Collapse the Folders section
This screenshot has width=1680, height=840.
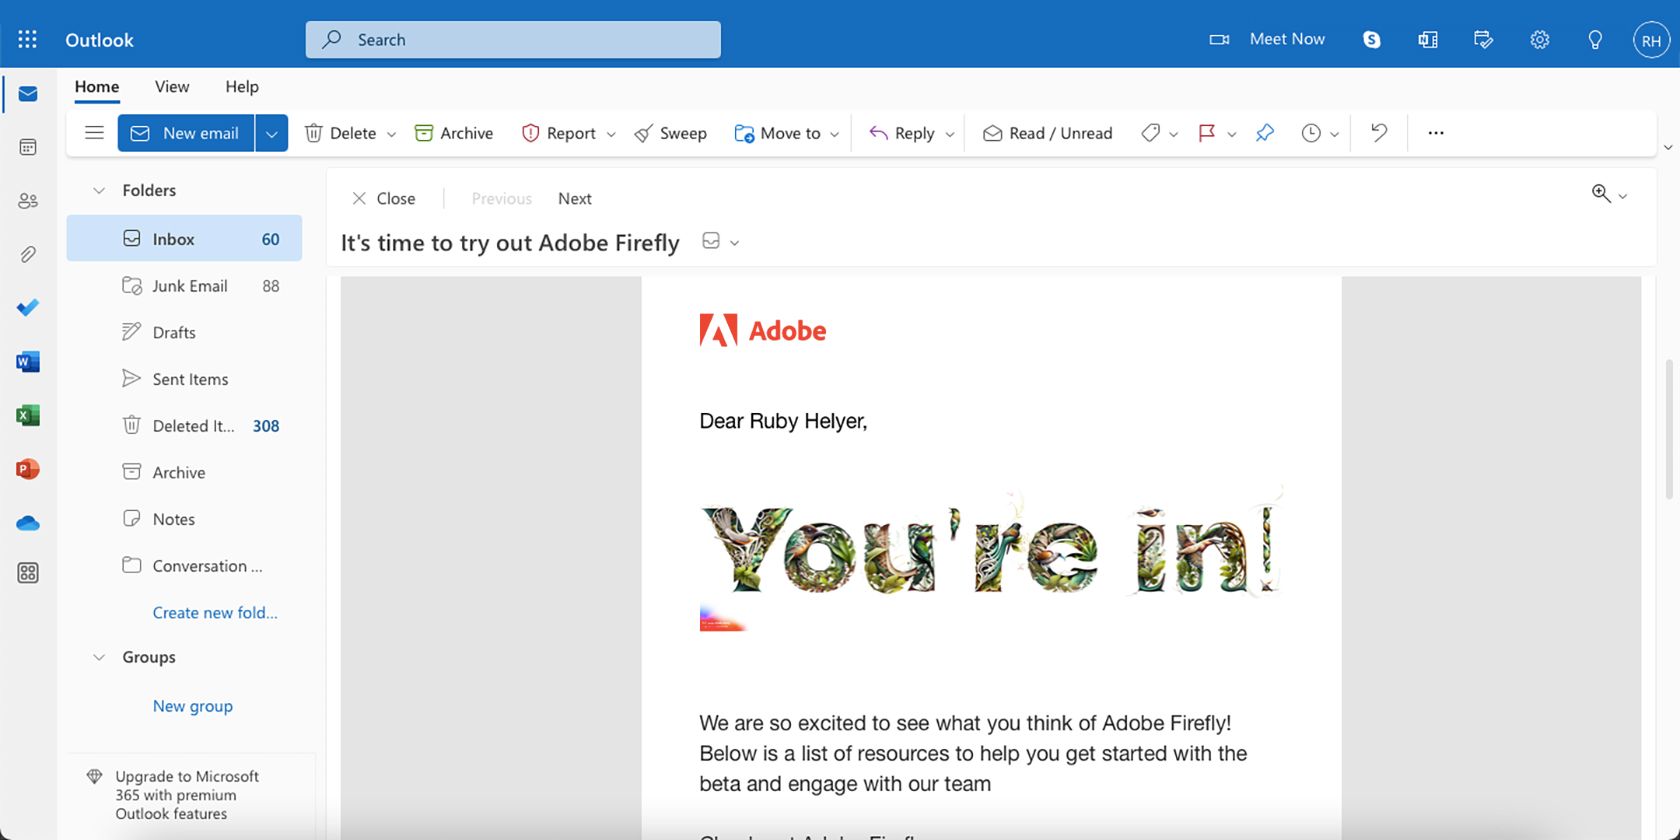[99, 190]
